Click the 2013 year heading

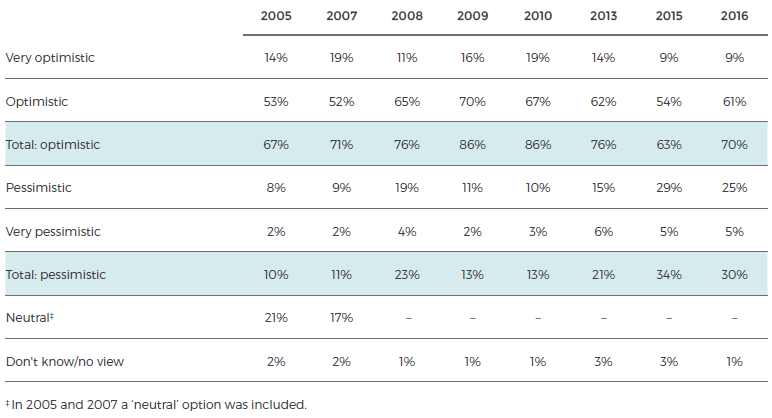[603, 16]
